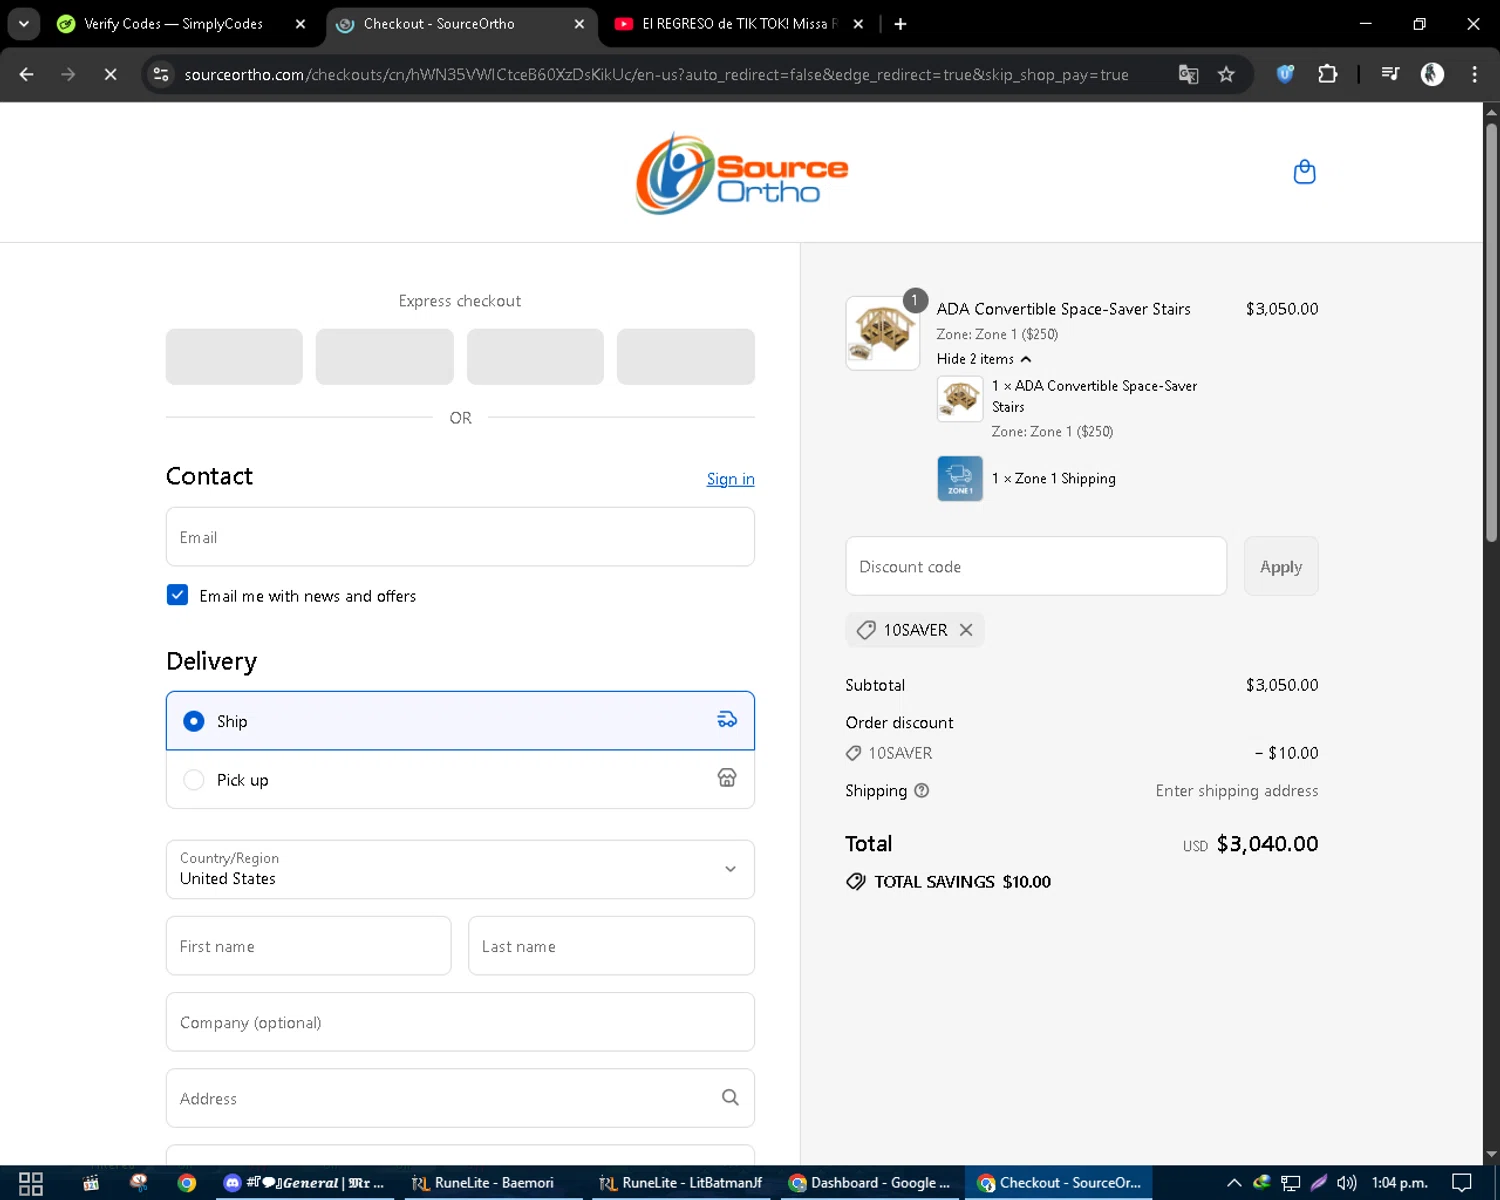Show hidden system tray icons
1500x1200 pixels.
click(1234, 1183)
